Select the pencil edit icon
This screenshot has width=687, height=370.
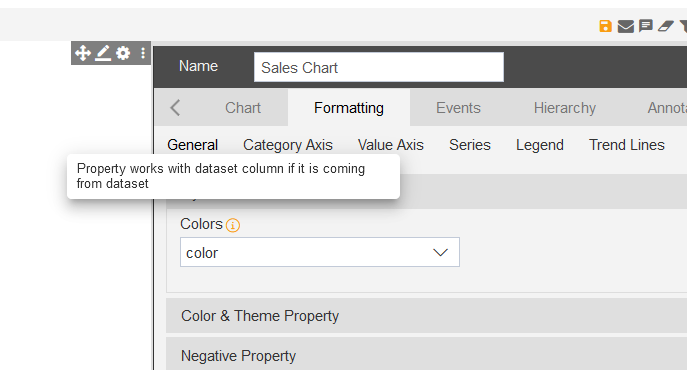coord(103,53)
